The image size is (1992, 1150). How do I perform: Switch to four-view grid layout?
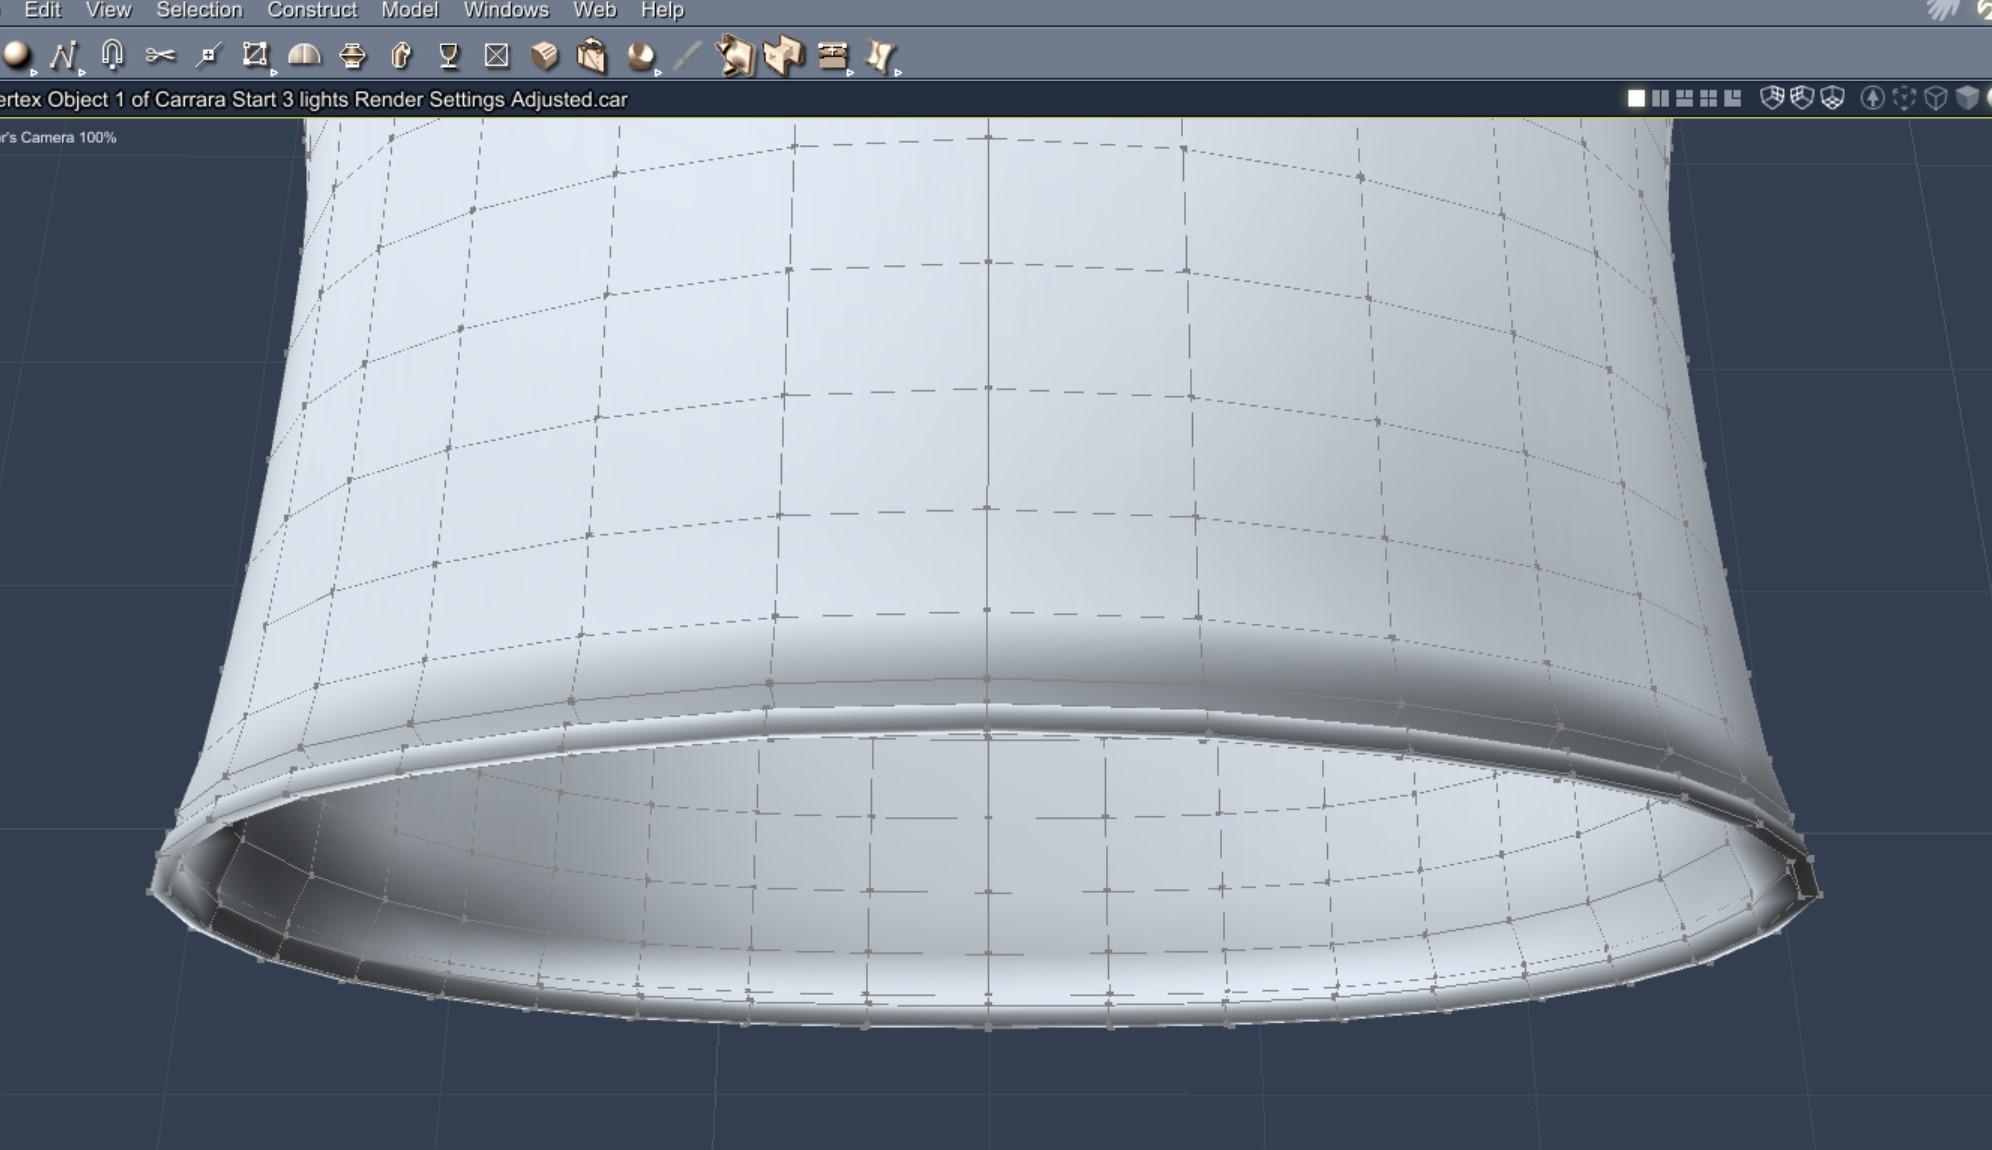coord(1708,98)
